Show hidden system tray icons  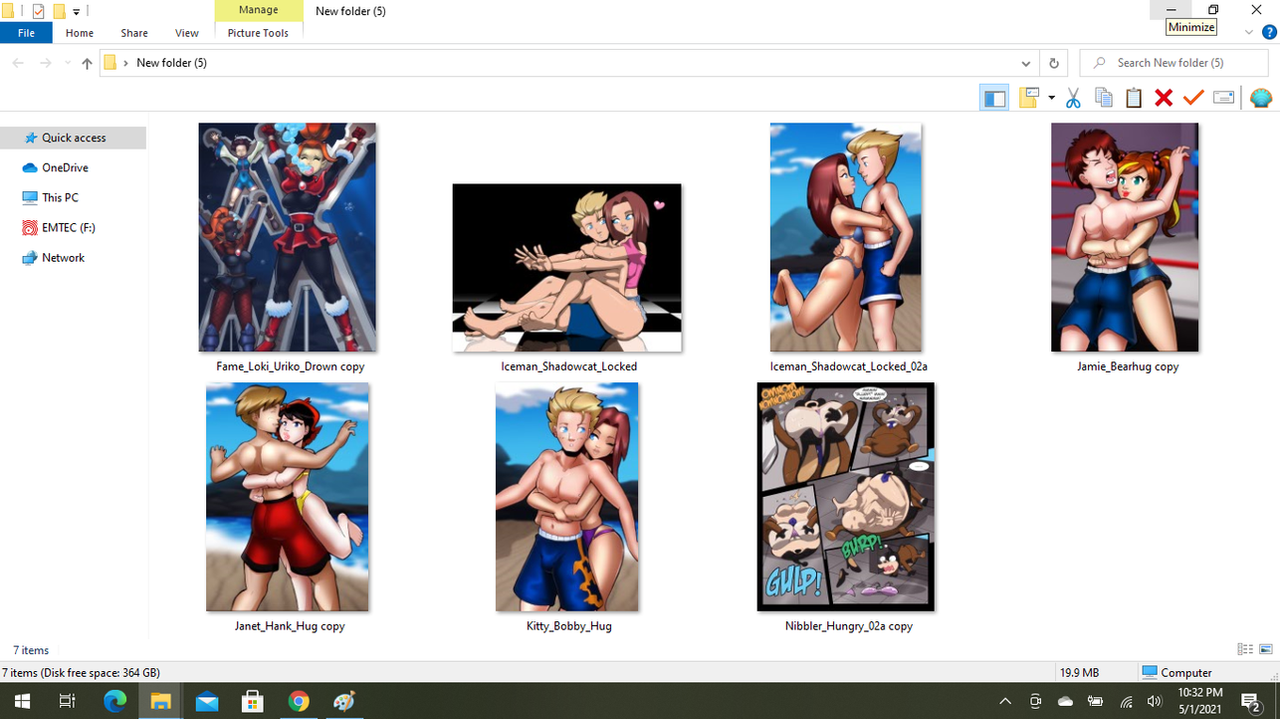pos(1005,701)
